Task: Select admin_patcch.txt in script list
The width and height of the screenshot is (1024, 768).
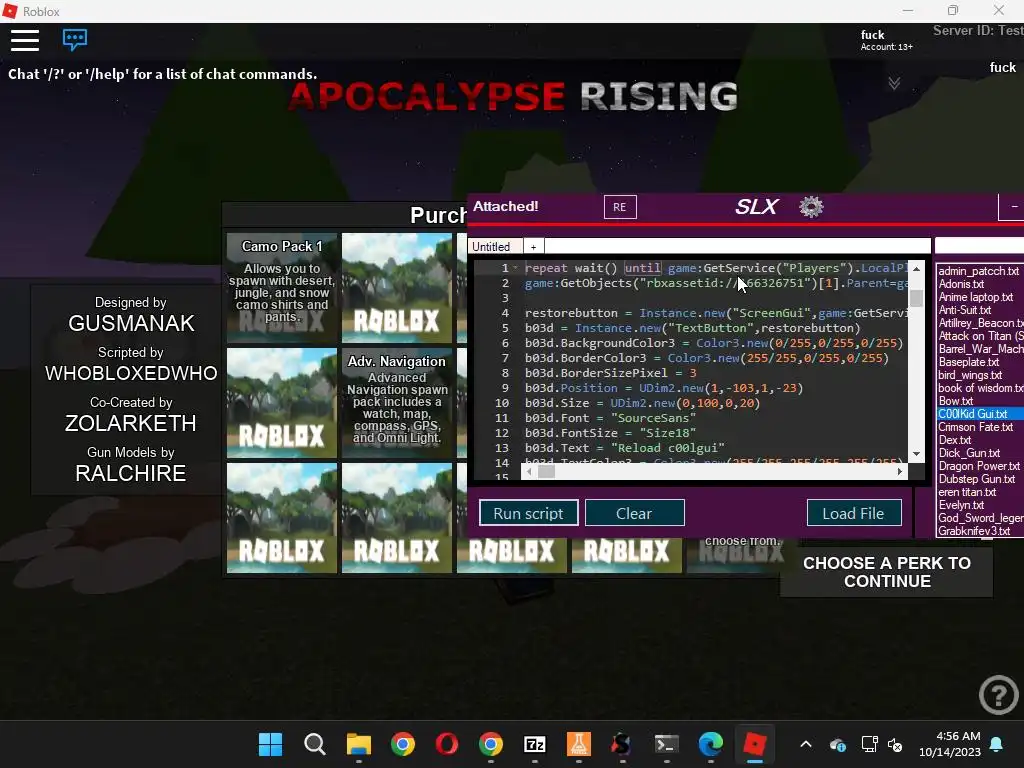Action: [978, 271]
